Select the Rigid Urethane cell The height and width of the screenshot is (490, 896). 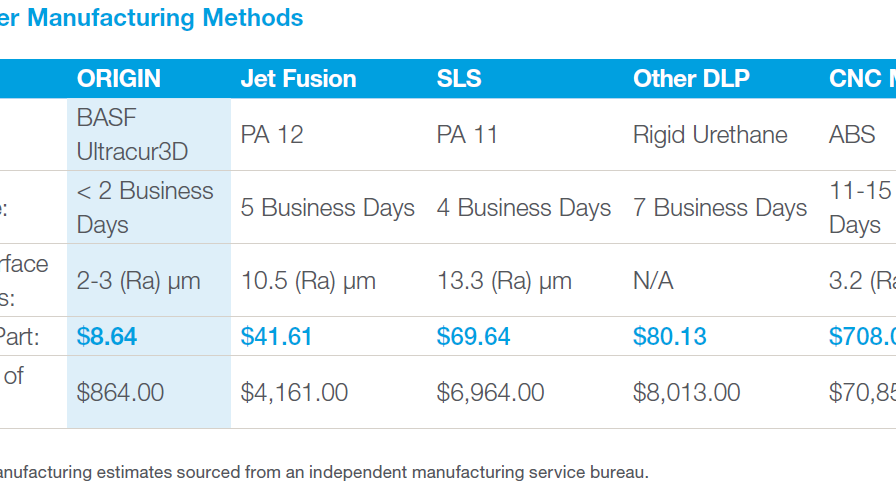pos(710,135)
